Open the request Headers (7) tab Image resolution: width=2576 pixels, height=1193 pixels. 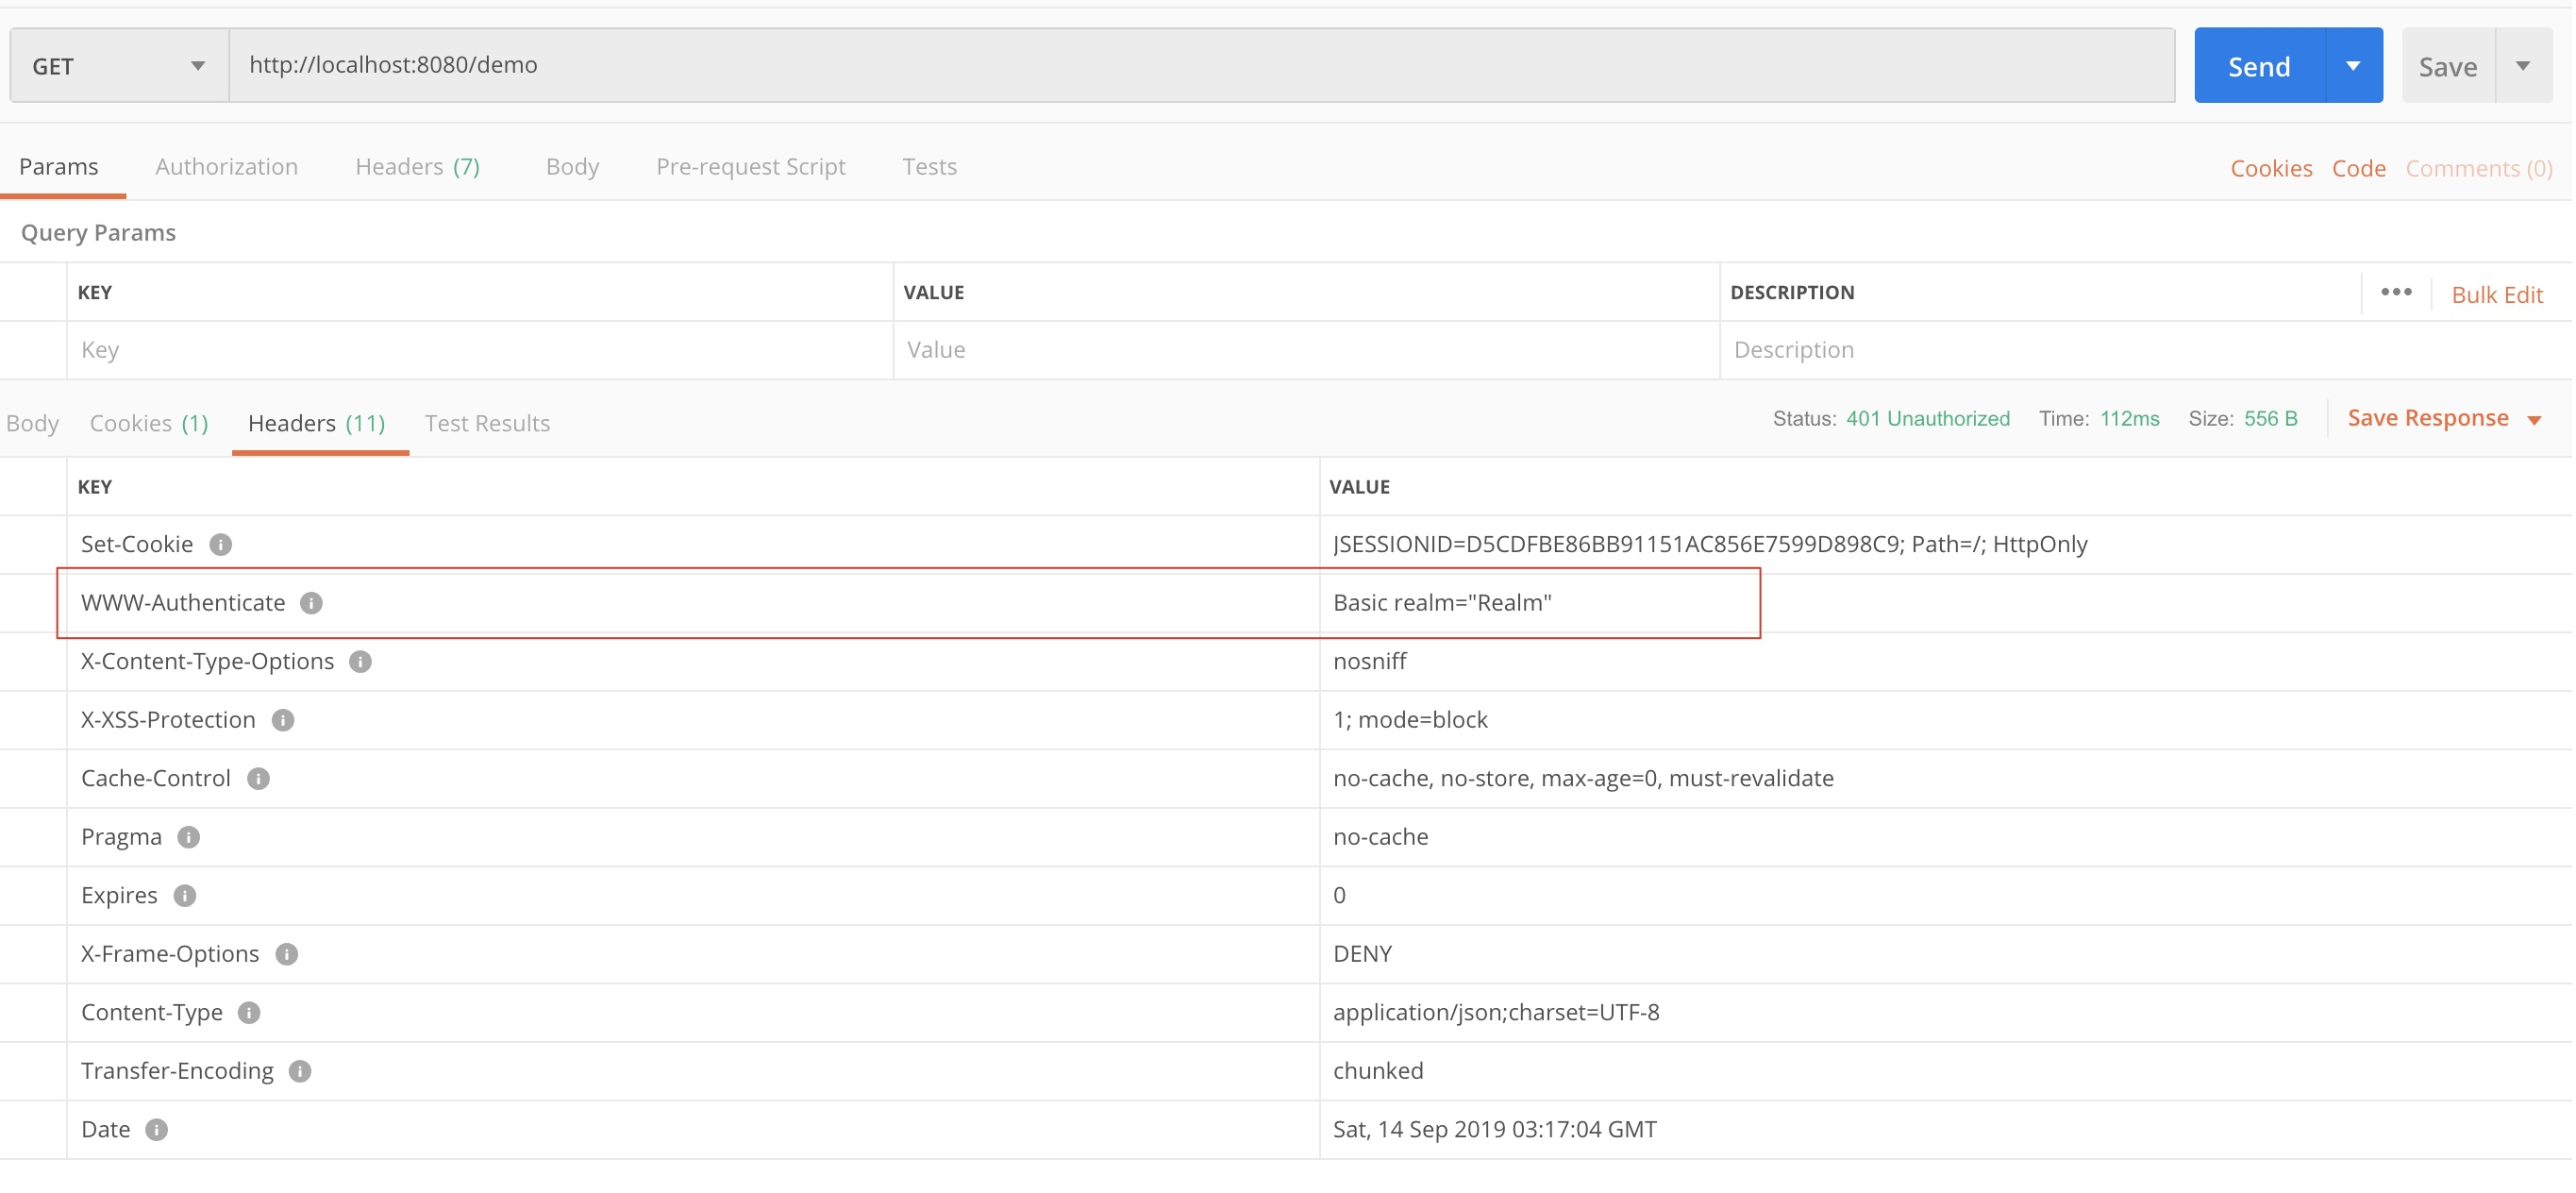pos(417,167)
